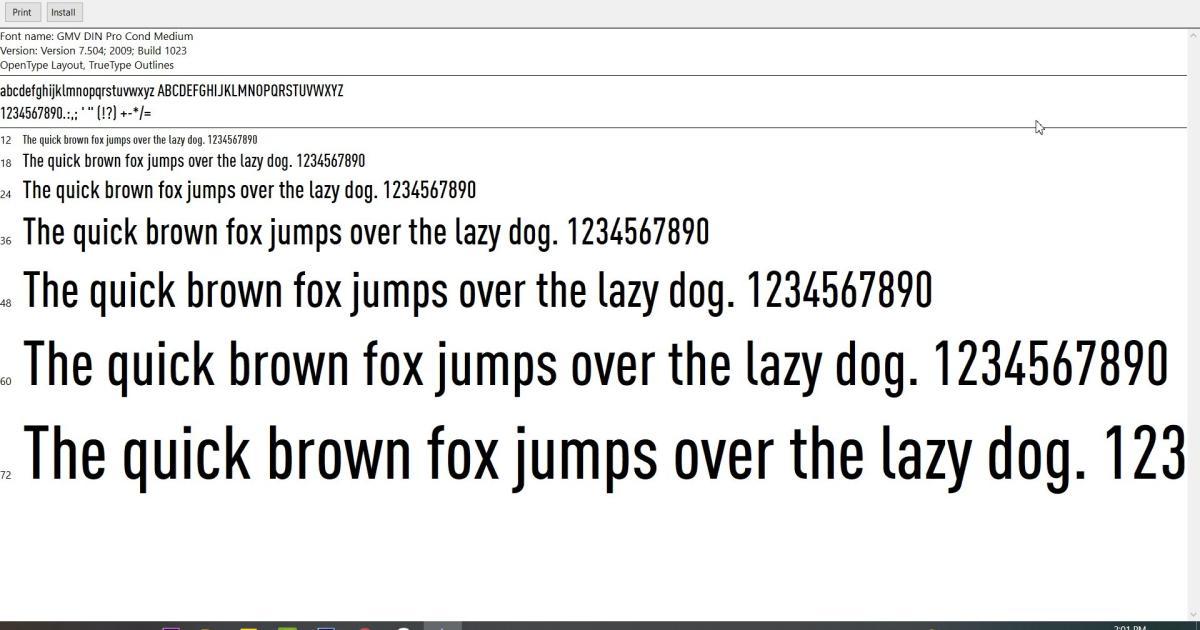Click the version line showing Build 1023
The image size is (1200, 630).
tap(92, 50)
